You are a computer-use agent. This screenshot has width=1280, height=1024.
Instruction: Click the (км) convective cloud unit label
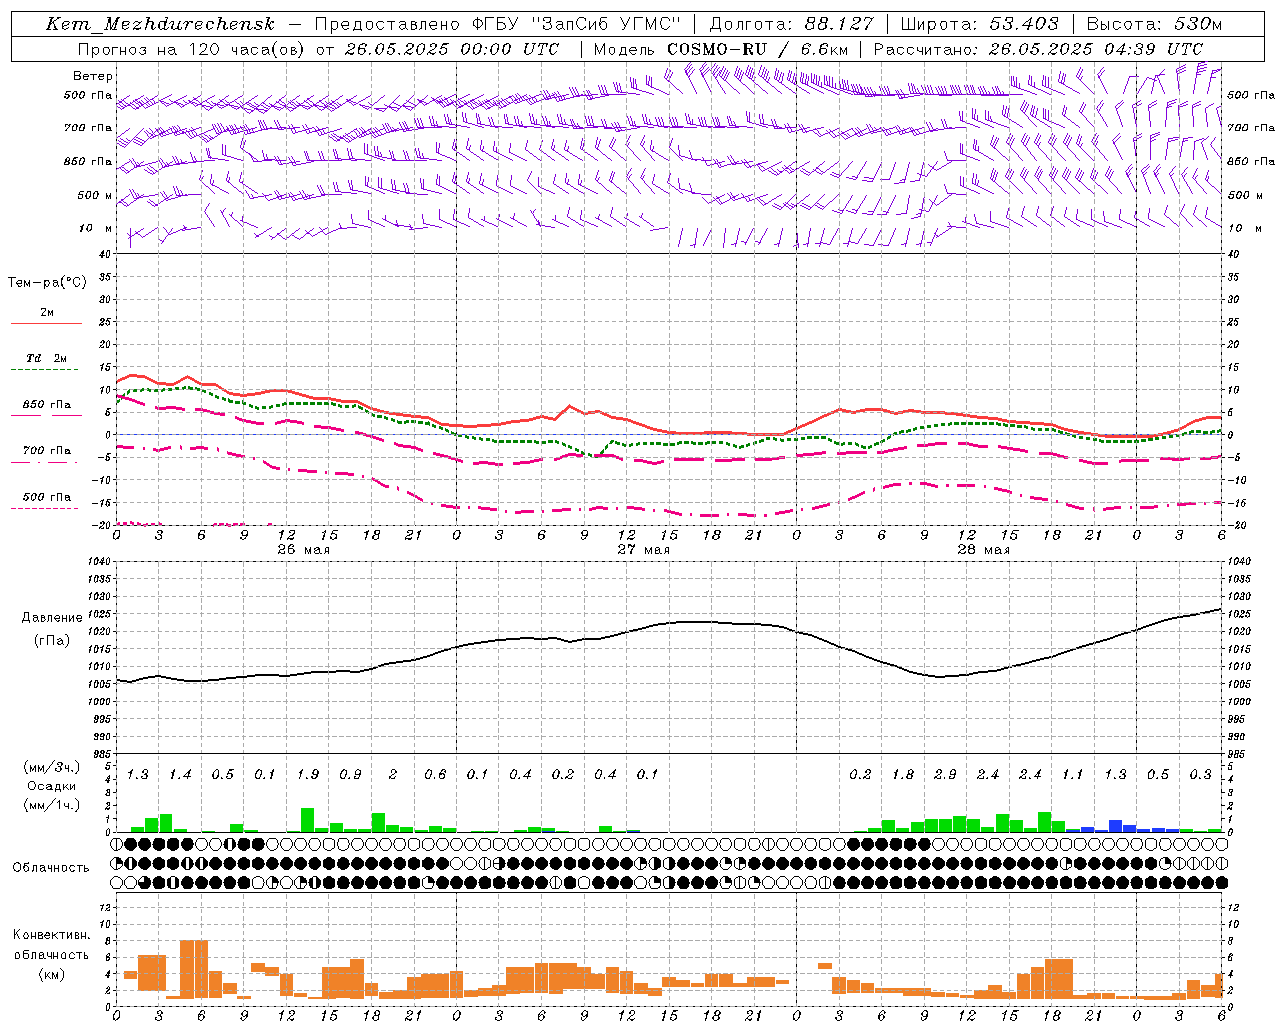click(x=52, y=974)
